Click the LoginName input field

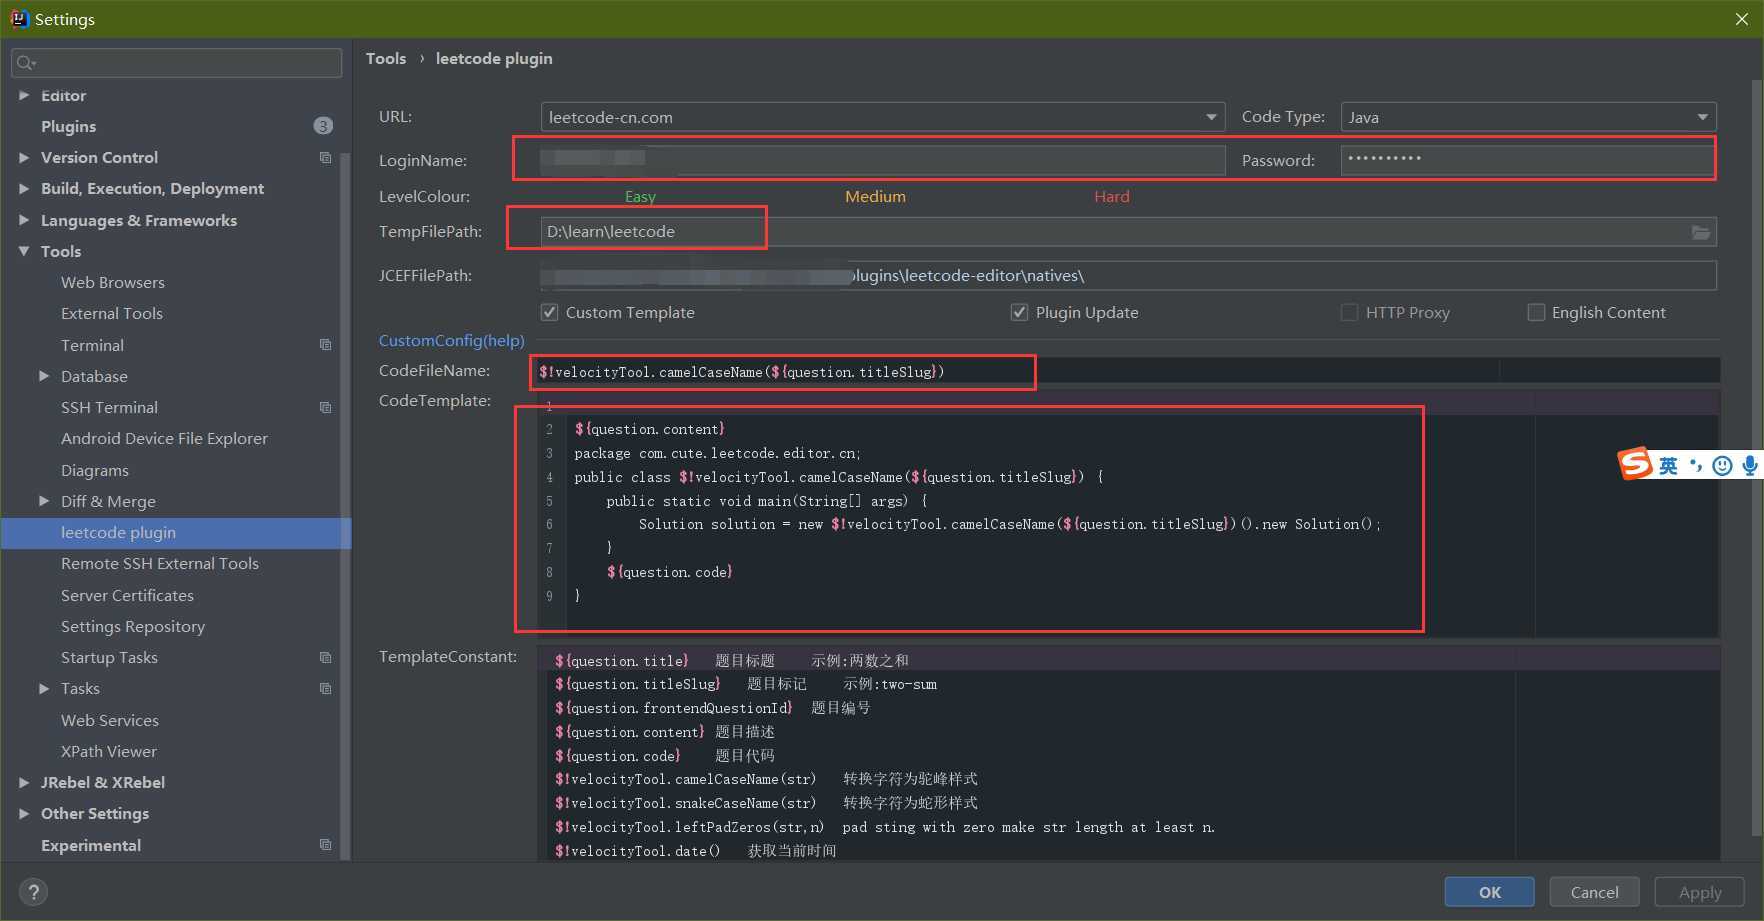[x=883, y=160]
